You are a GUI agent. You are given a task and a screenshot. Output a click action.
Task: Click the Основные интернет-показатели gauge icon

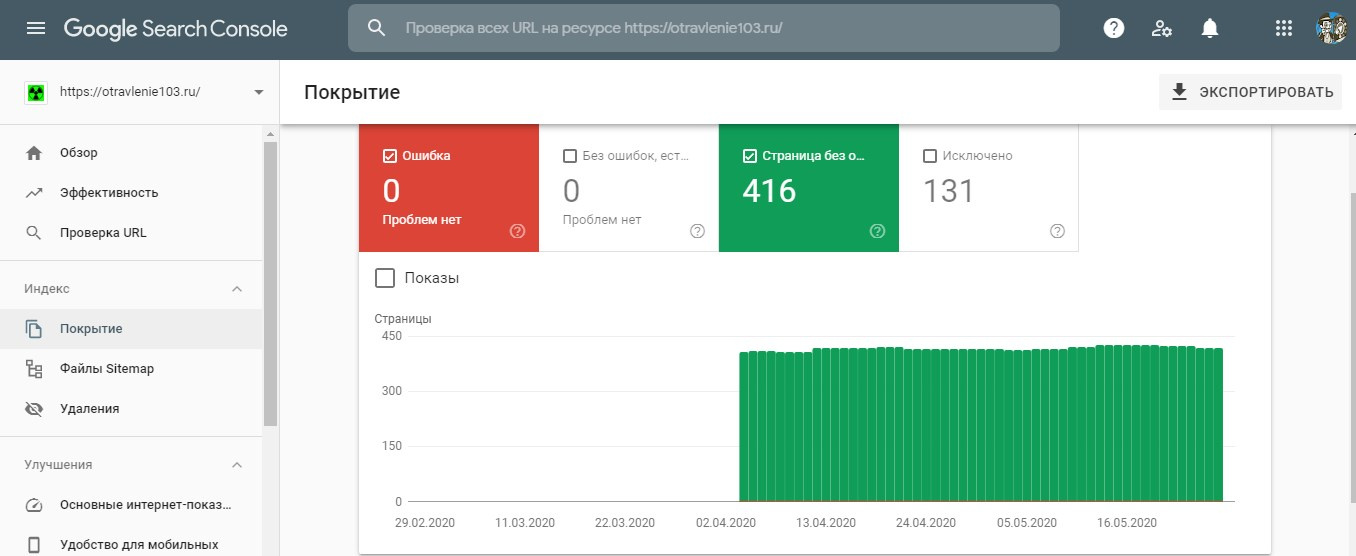click(34, 505)
